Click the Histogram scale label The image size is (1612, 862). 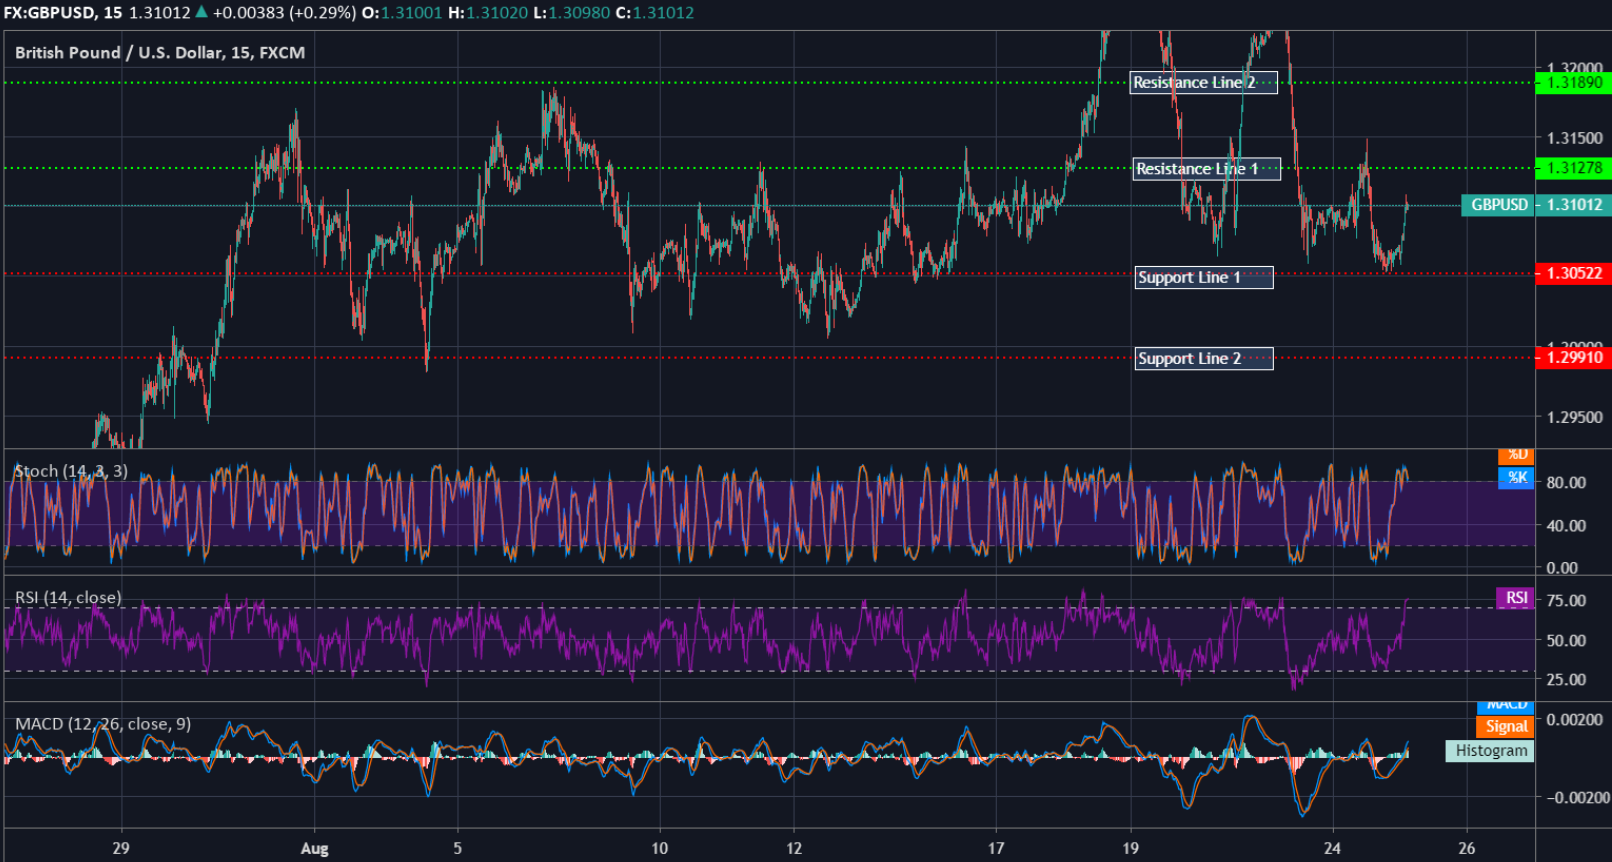[x=1490, y=751]
